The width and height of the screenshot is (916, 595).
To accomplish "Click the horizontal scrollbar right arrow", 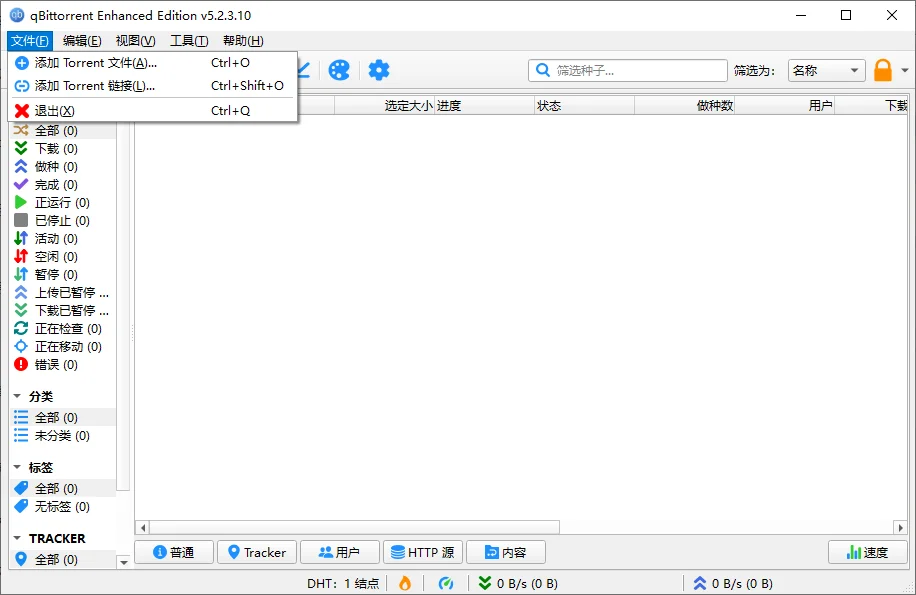I will click(x=900, y=528).
